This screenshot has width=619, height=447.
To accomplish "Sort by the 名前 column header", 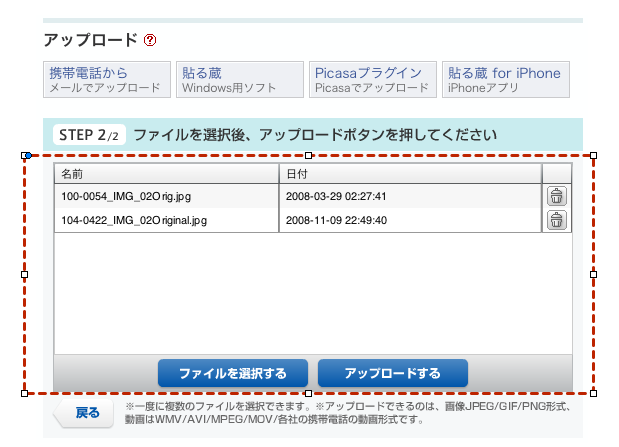I will coord(166,174).
